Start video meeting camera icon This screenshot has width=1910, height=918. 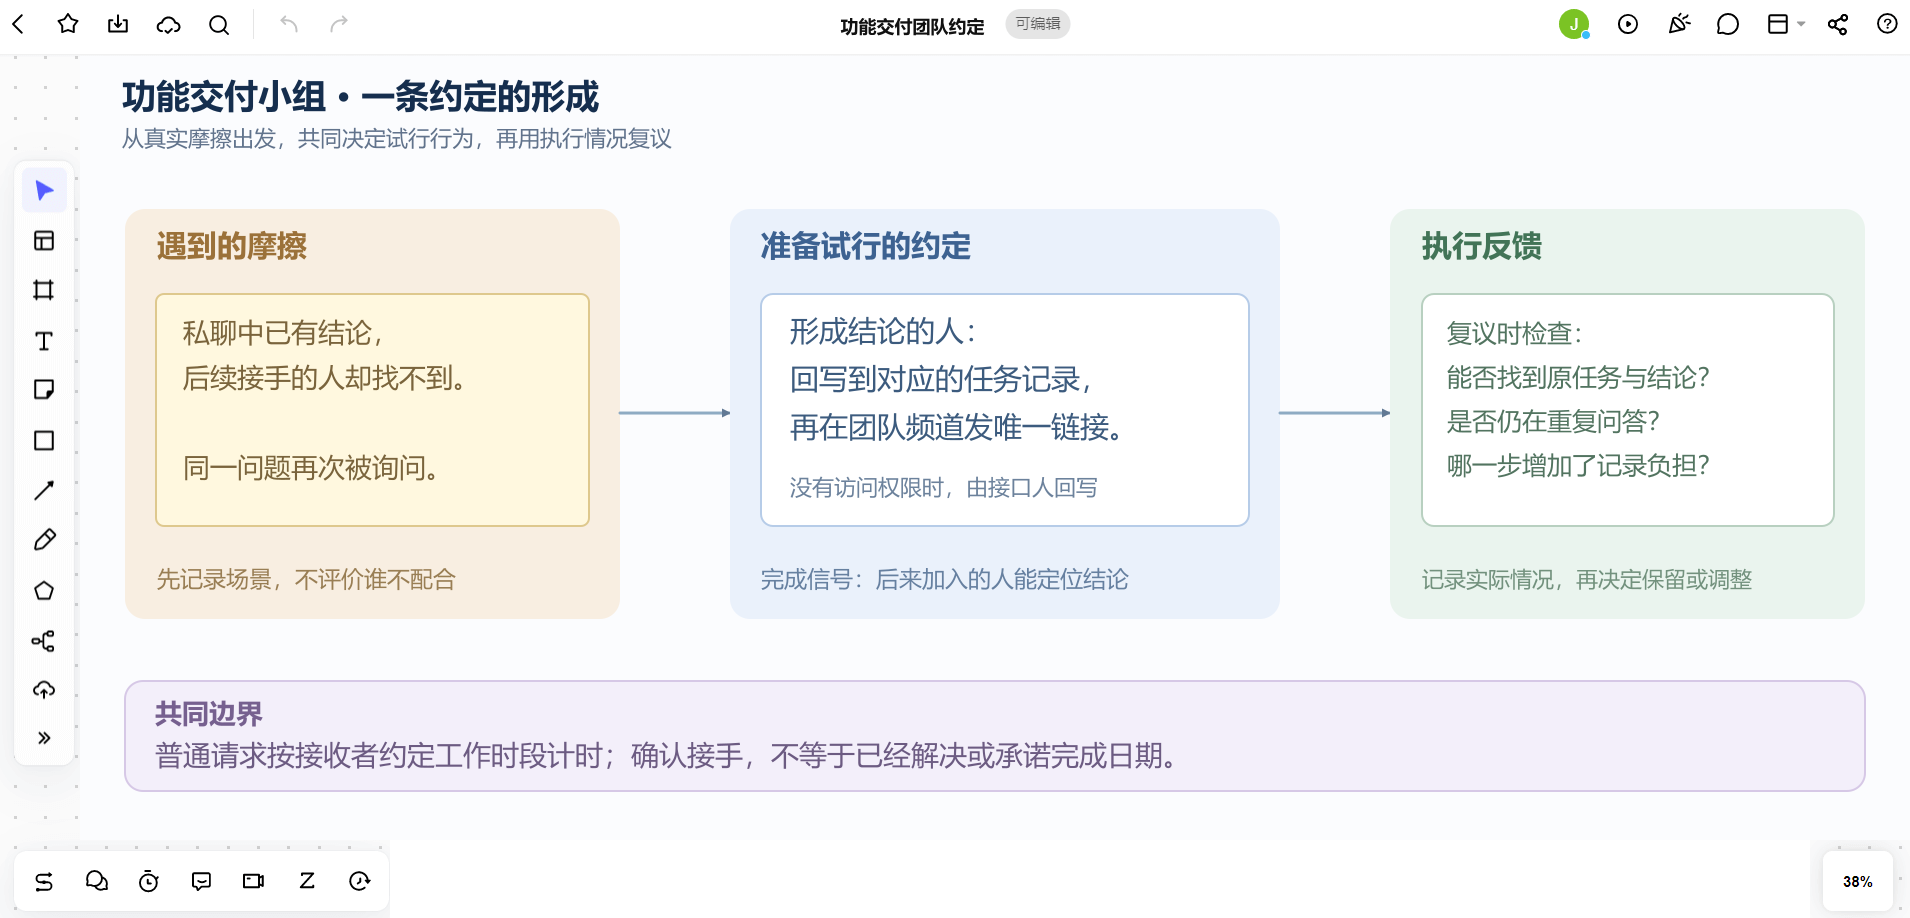pos(254,881)
